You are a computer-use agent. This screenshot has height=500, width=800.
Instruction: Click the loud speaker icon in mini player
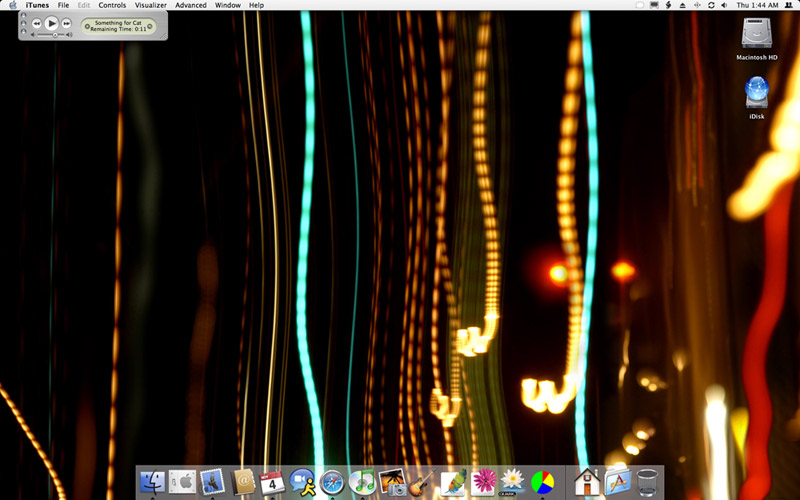(69, 35)
